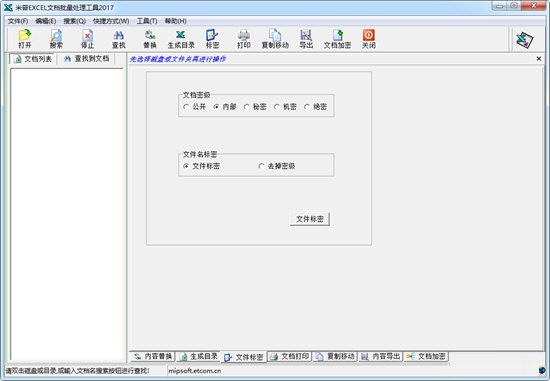Open the 快捷方式(W) menu

111,21
